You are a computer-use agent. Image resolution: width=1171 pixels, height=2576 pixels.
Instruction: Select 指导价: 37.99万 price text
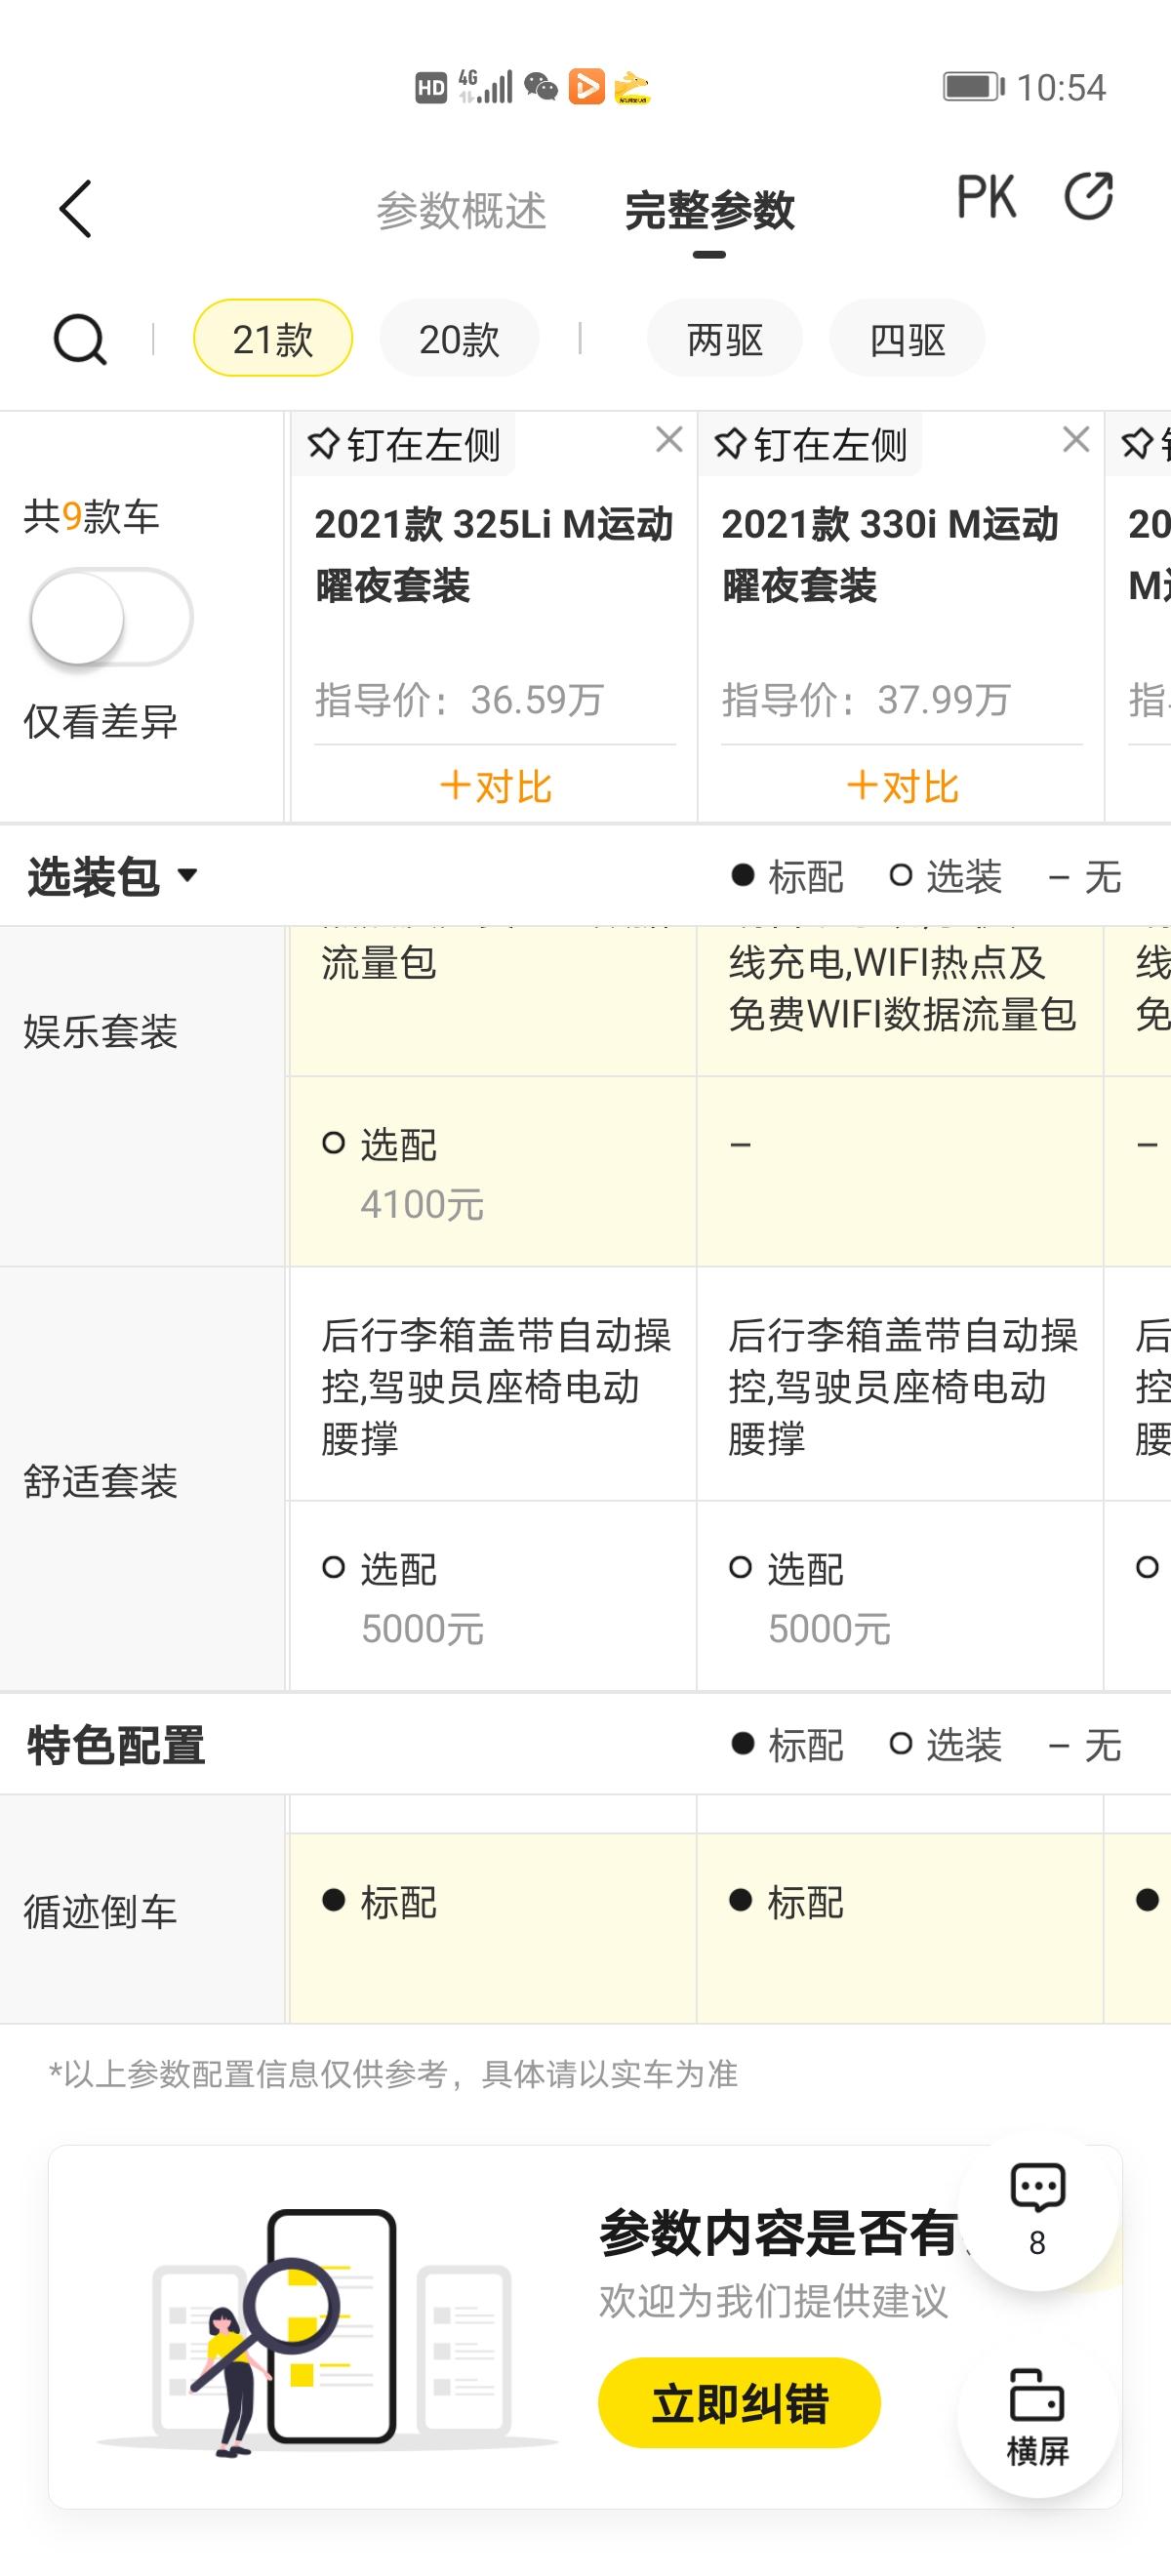tap(866, 700)
